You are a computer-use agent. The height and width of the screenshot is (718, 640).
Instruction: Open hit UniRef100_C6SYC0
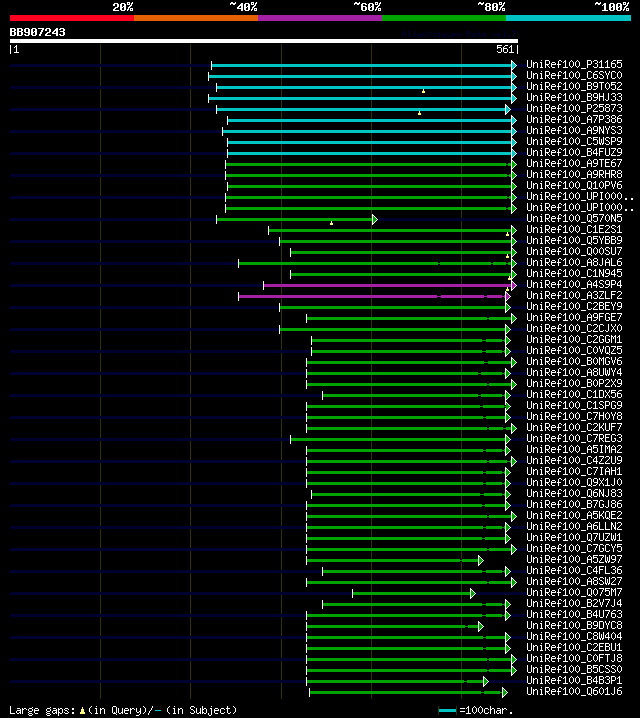[x=574, y=76]
